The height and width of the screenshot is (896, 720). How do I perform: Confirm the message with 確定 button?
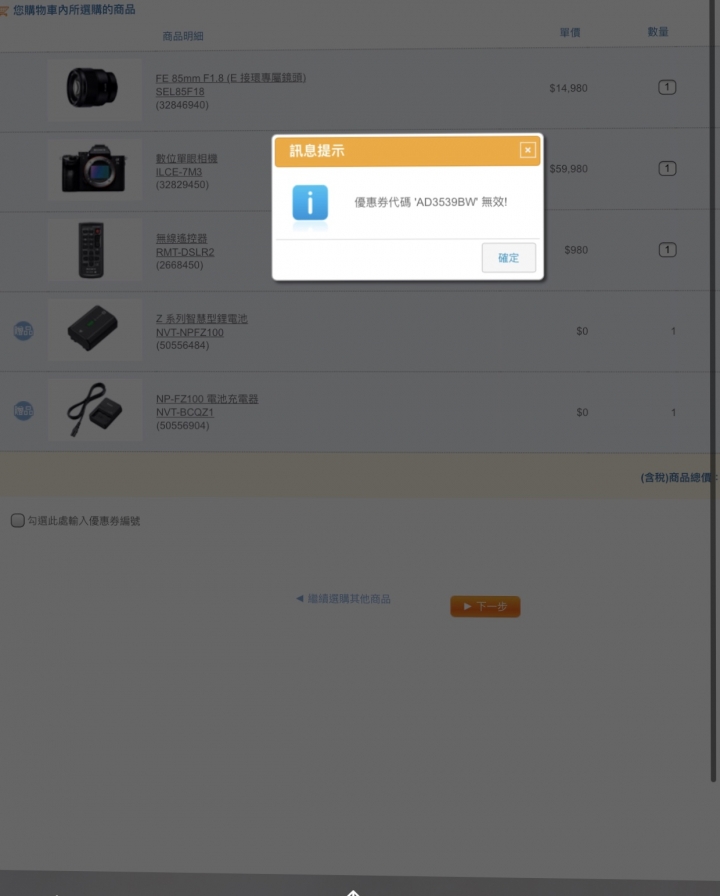tap(509, 258)
